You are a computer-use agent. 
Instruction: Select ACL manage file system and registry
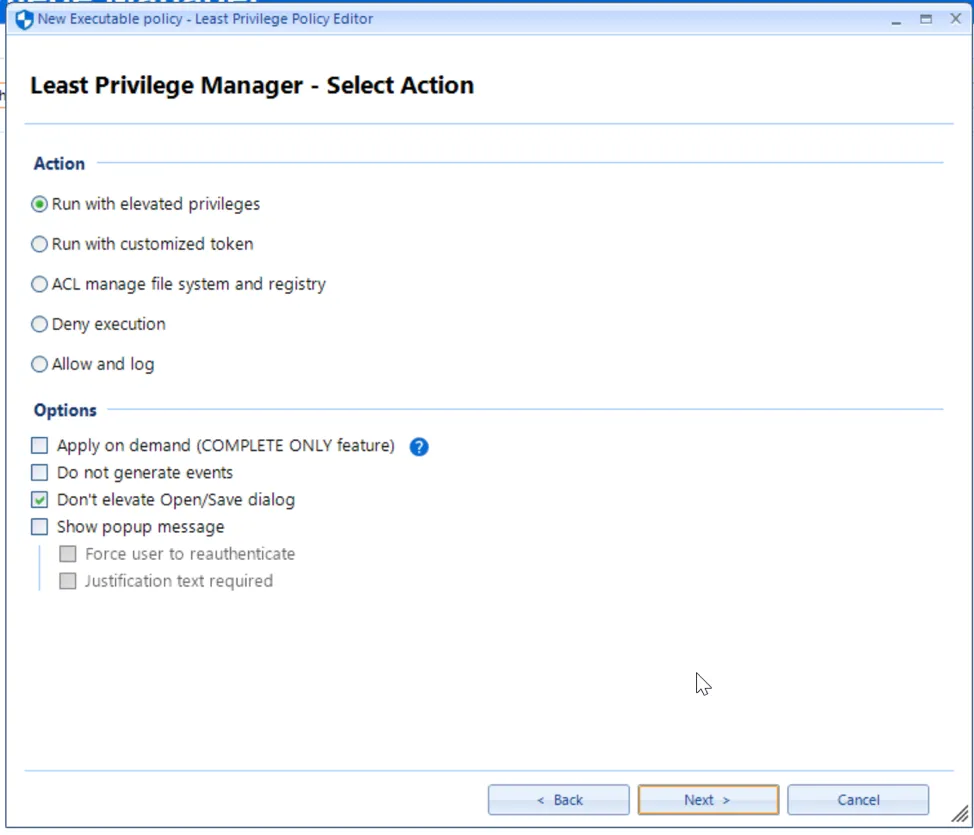(40, 284)
